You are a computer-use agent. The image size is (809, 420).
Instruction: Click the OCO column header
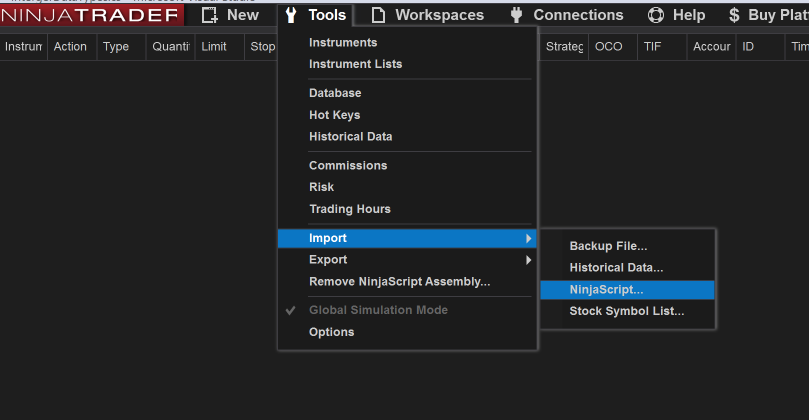tap(612, 46)
